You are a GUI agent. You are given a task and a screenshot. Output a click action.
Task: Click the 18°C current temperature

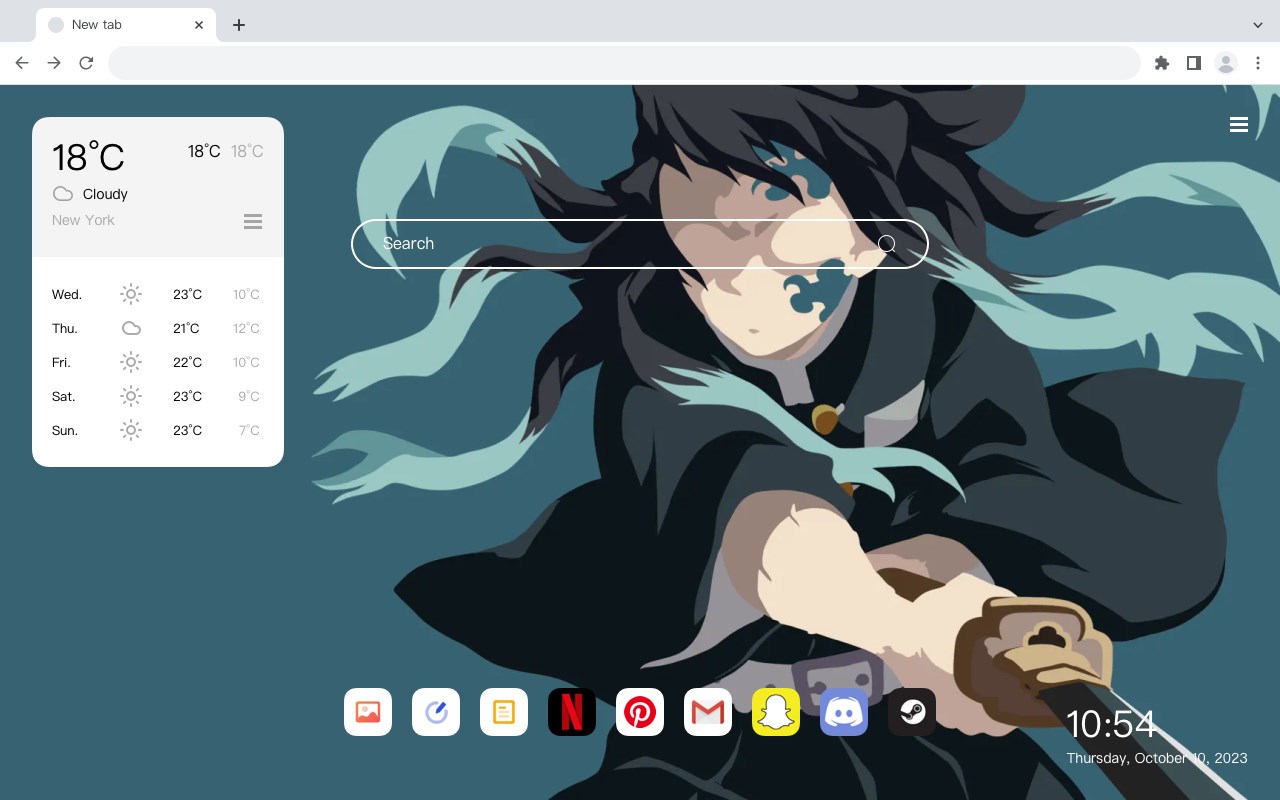pyautogui.click(x=88, y=156)
